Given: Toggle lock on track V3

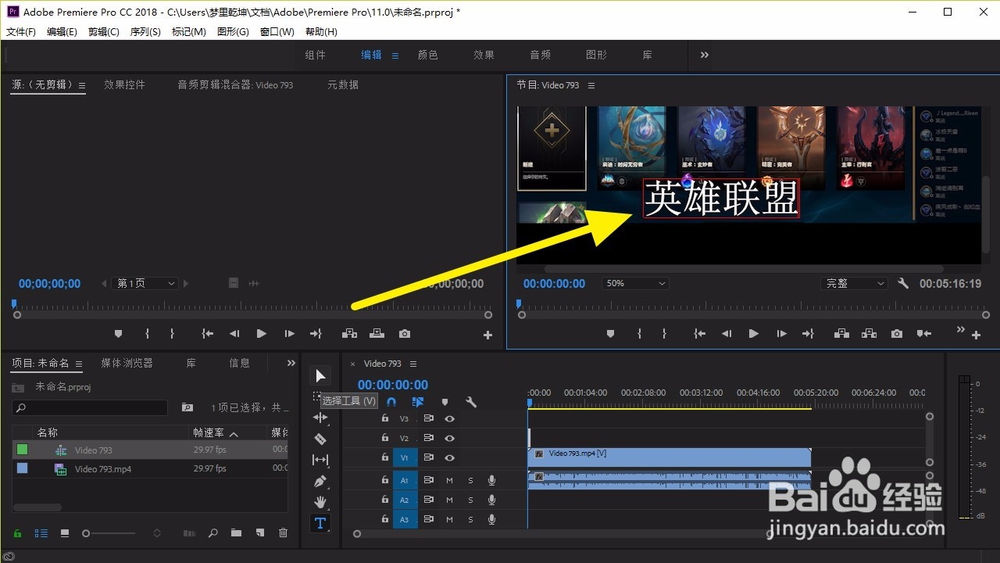Looking at the screenshot, I should coord(385,418).
